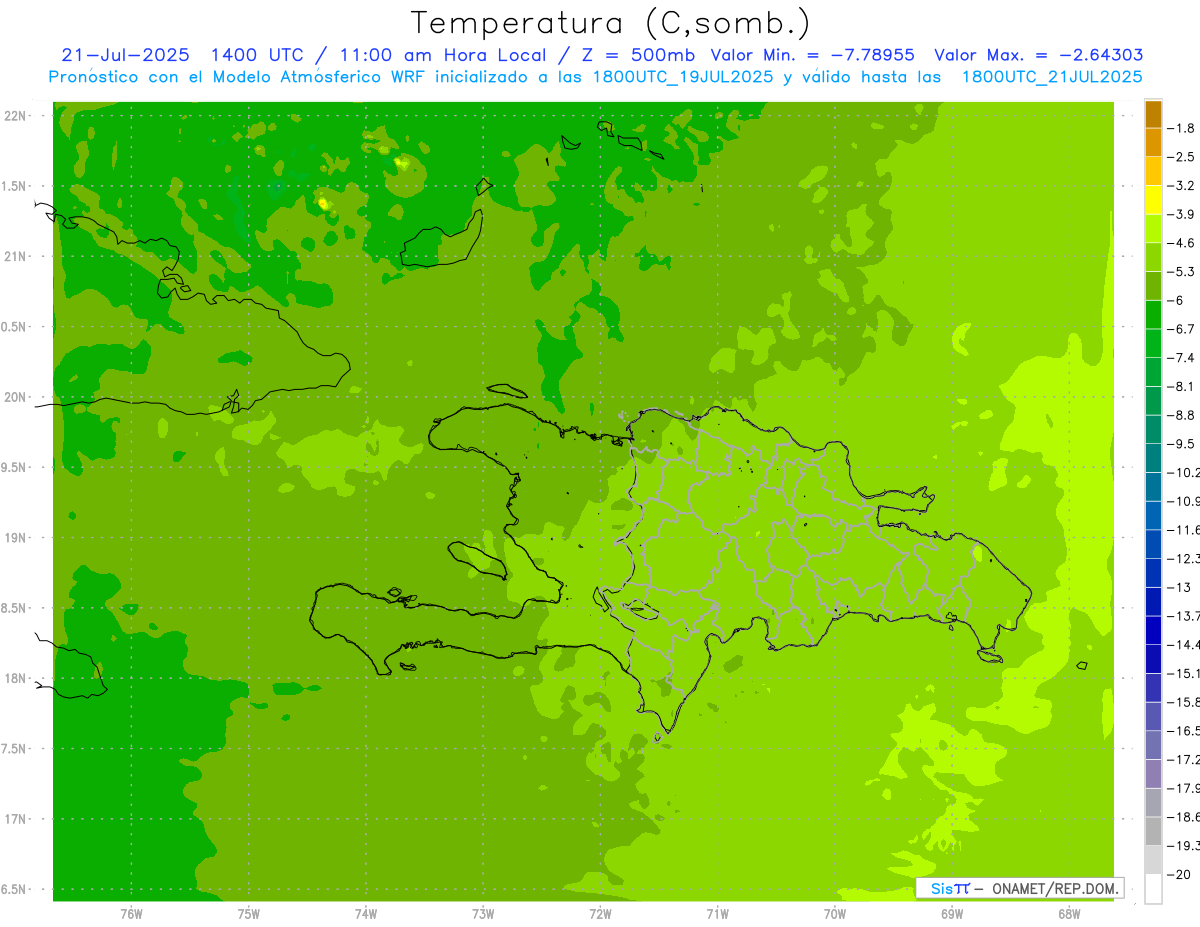The image size is (1200, 927).
Task: Click the '70W' longitude label
Action: tap(835, 914)
